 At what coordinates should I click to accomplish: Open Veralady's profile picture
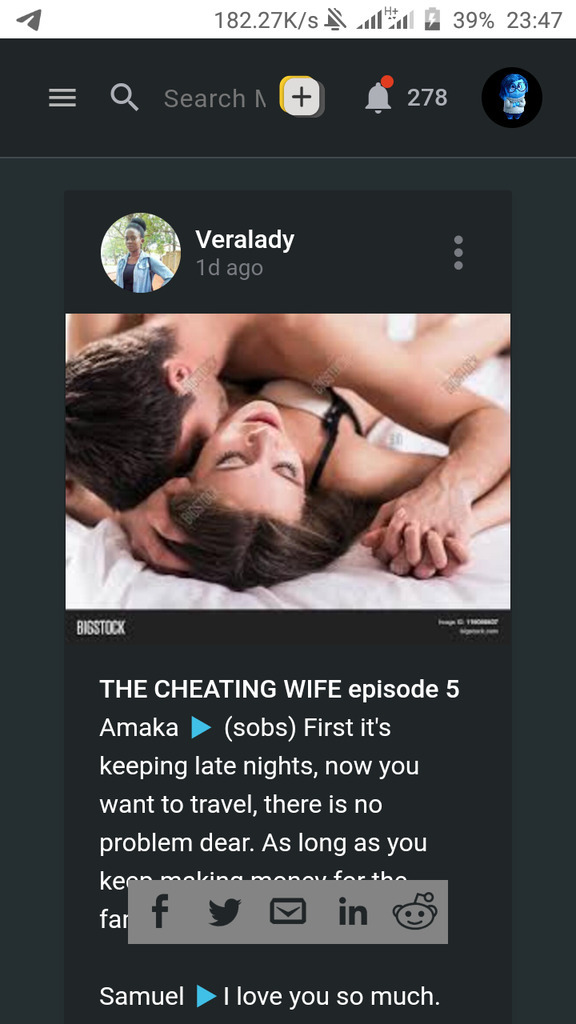pos(140,252)
